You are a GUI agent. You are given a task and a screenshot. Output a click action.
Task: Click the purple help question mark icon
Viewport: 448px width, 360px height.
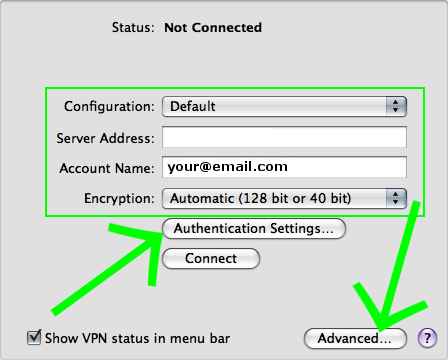point(427,338)
